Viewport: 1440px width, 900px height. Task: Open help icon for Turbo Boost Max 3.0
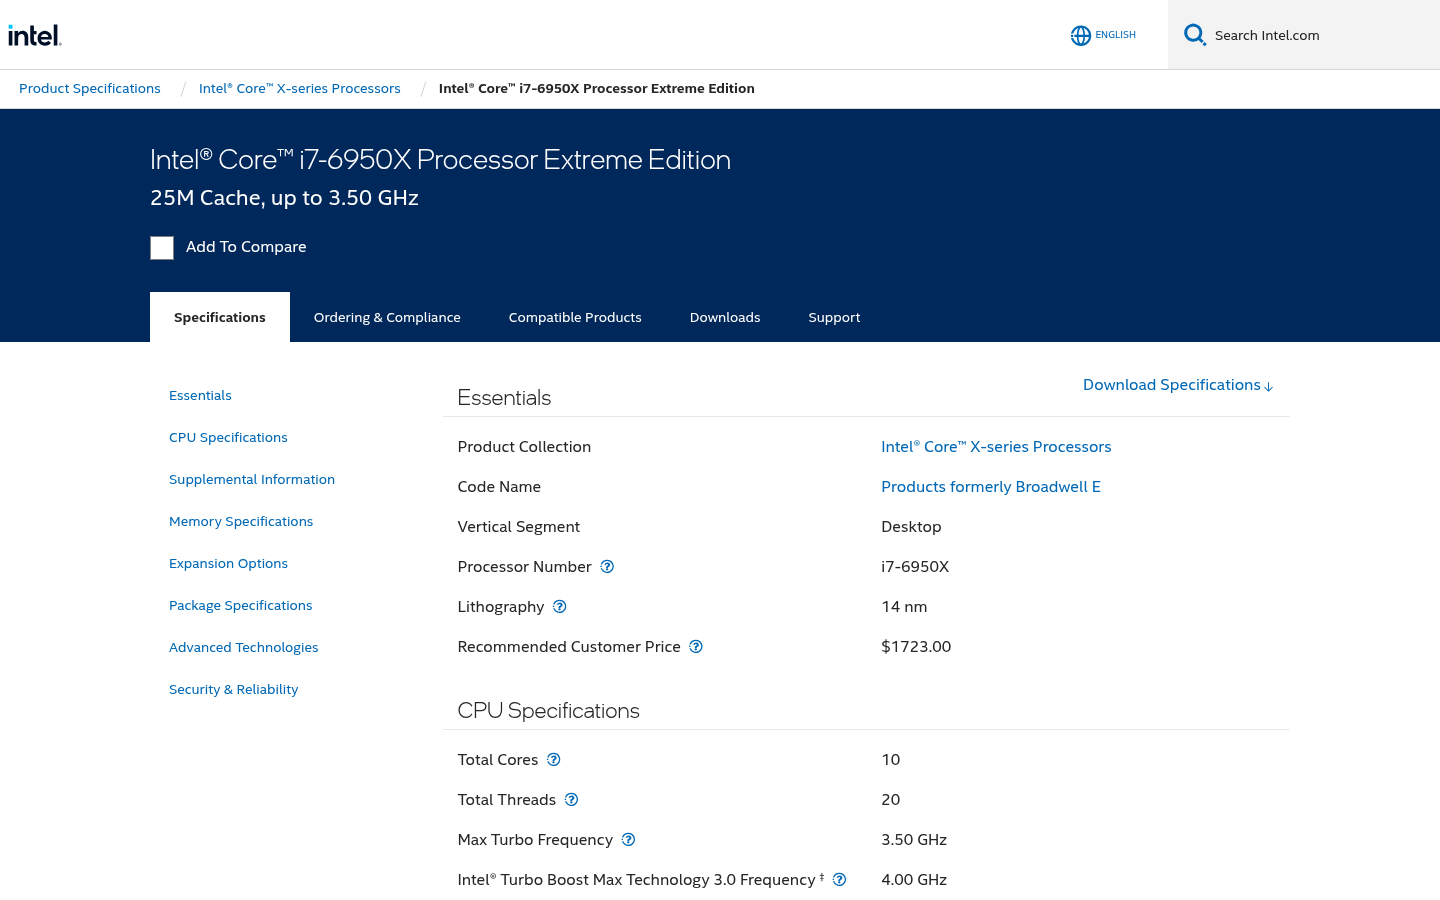click(840, 880)
